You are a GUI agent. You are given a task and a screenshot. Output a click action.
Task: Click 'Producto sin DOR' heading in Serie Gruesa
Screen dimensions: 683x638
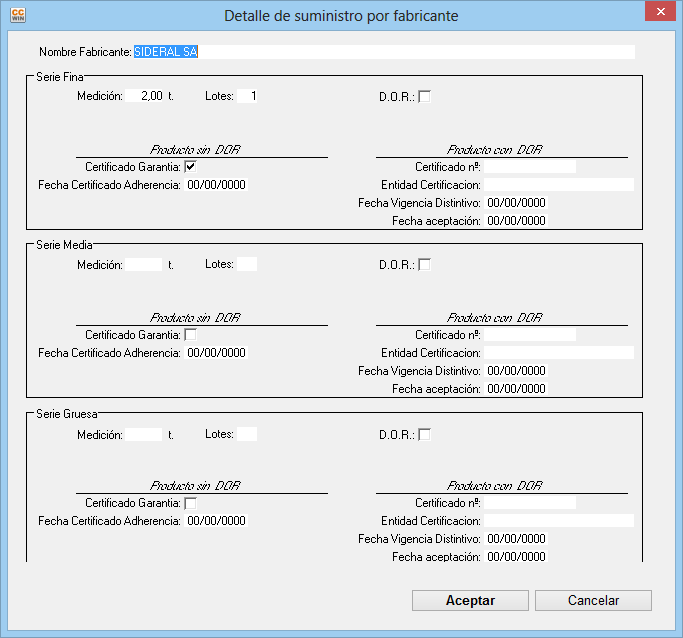pyautogui.click(x=195, y=486)
